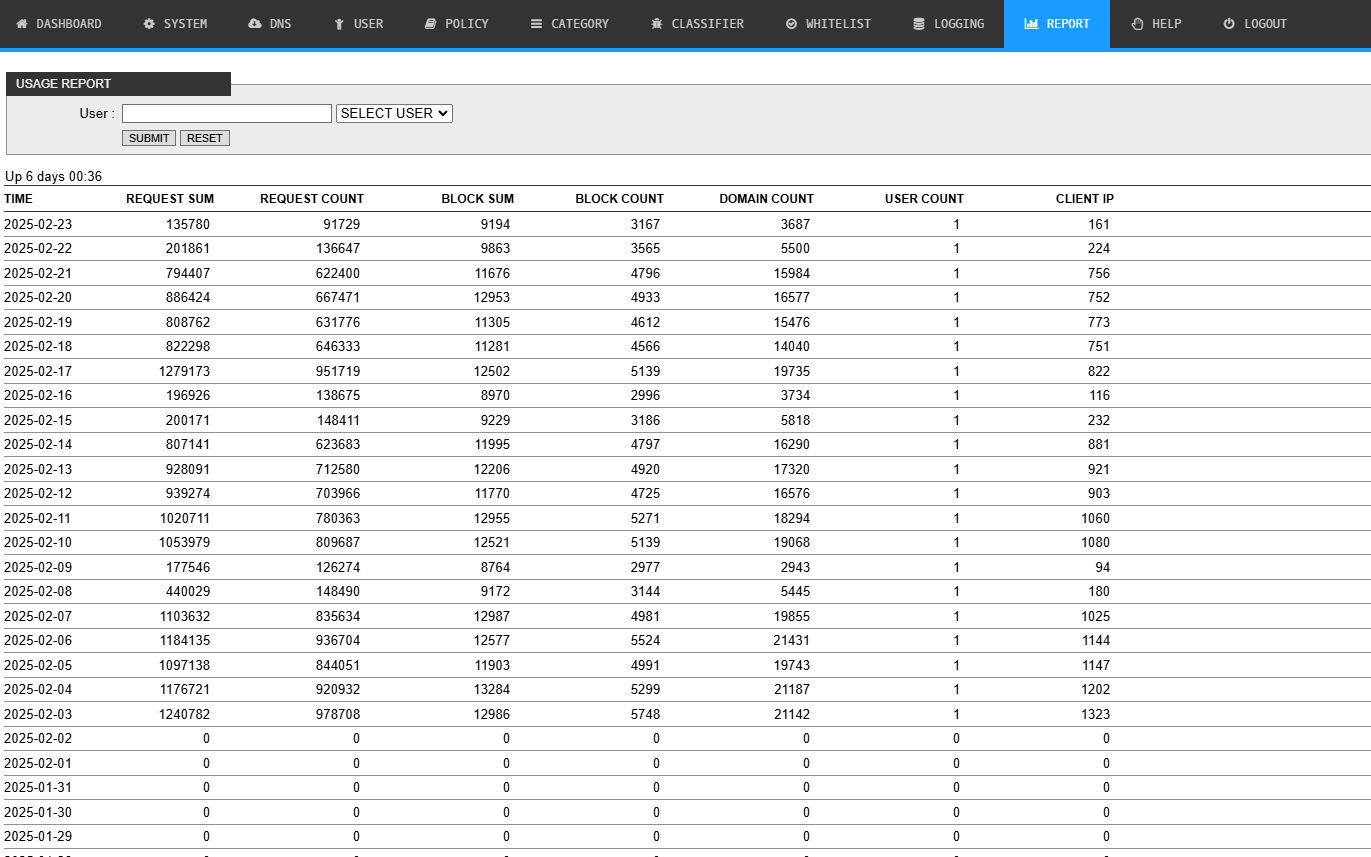Click domain count value 2943
The height and width of the screenshot is (857, 1371).
[x=795, y=567]
